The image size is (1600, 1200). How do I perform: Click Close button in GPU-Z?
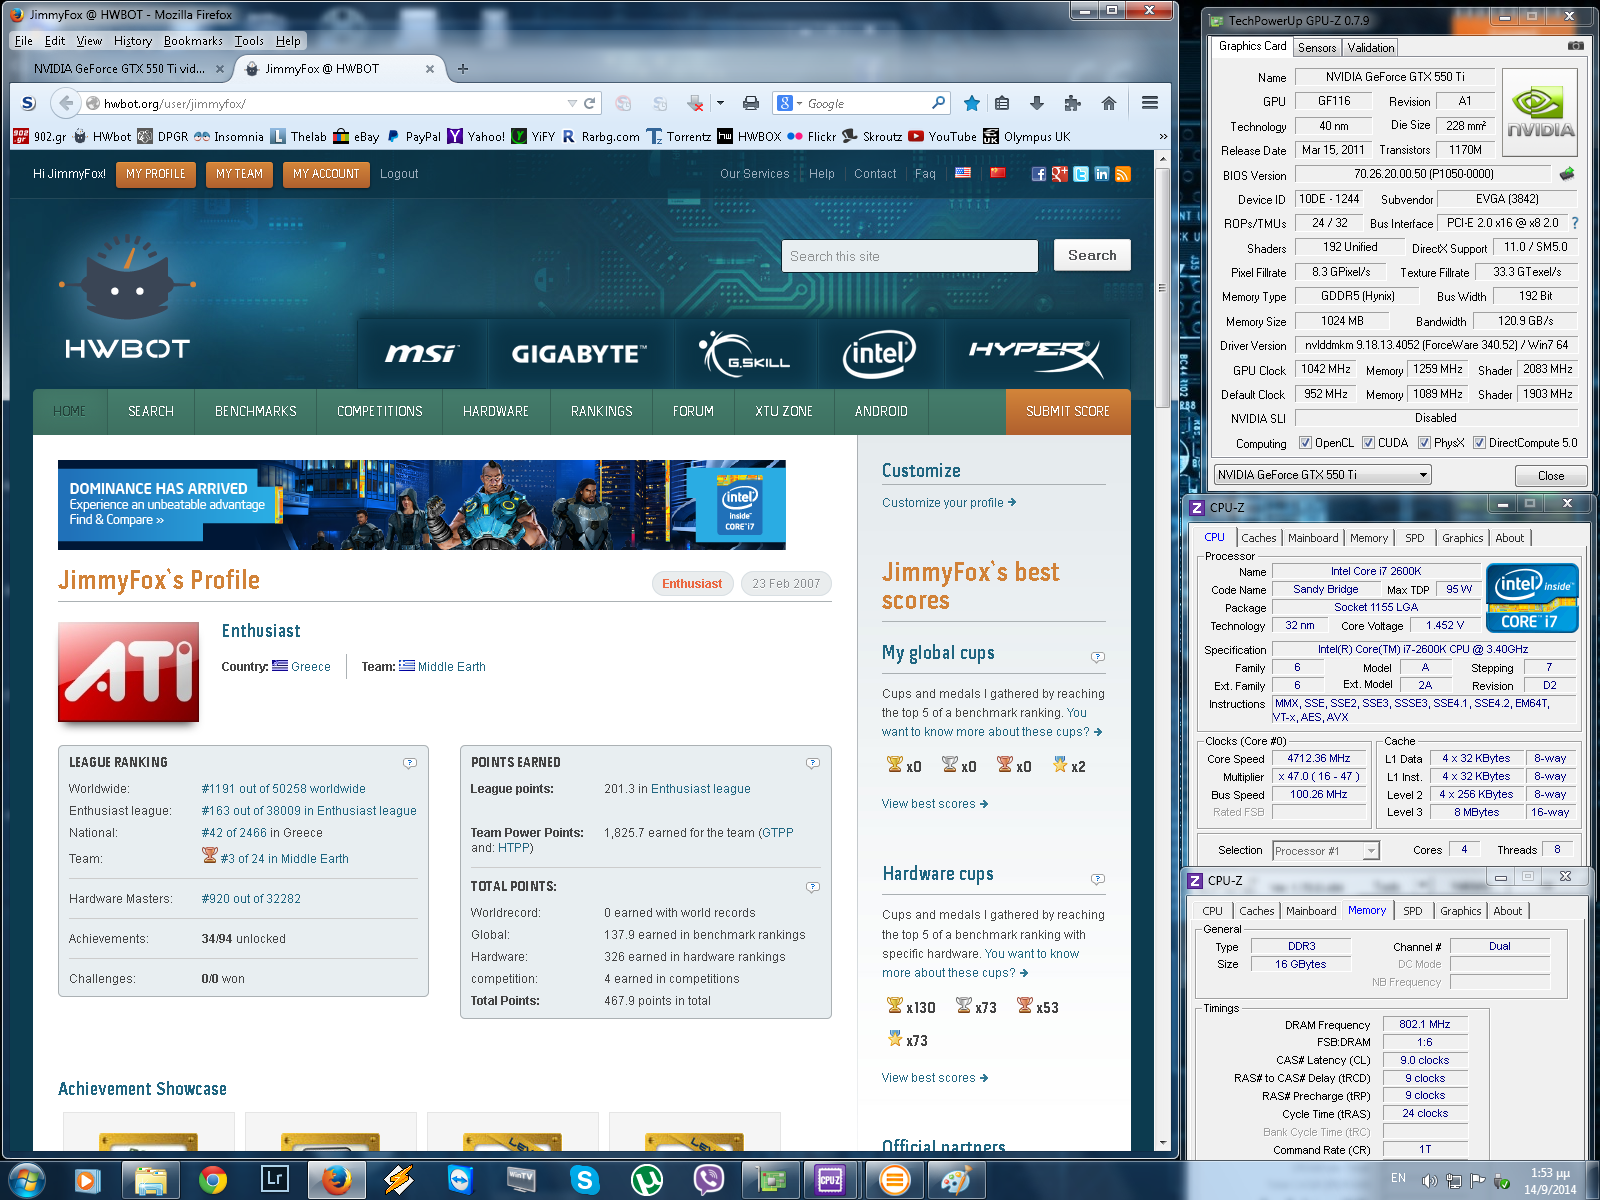(x=1551, y=476)
